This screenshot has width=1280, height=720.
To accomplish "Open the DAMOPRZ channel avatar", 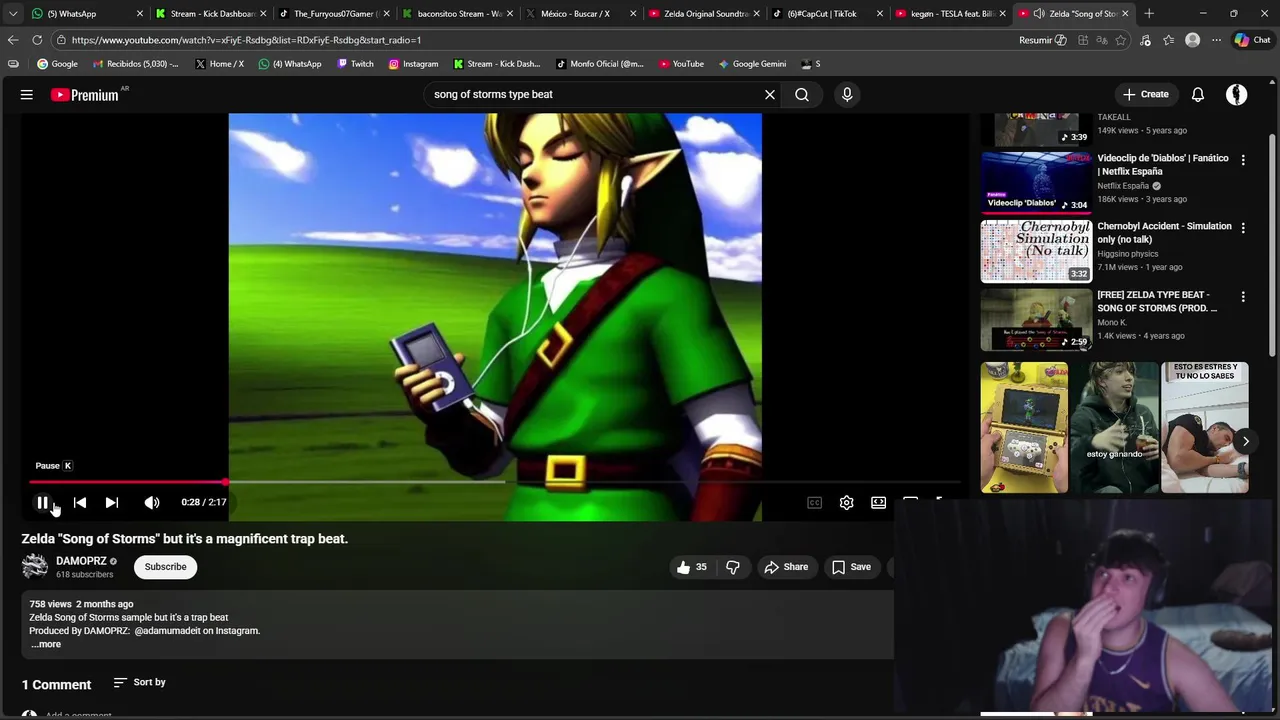I will [35, 567].
